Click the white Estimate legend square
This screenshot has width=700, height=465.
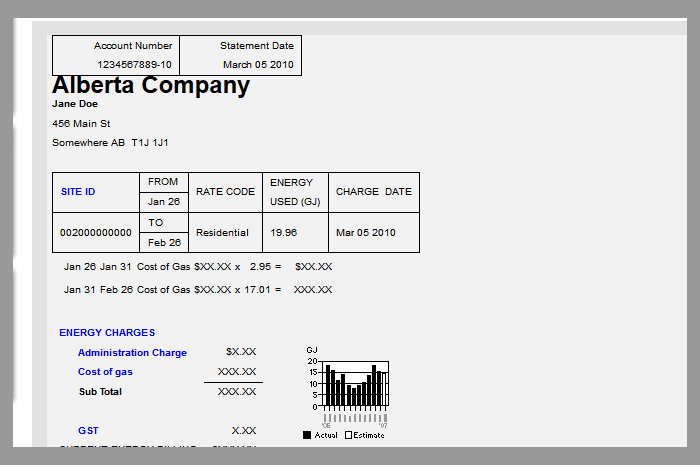coord(349,435)
